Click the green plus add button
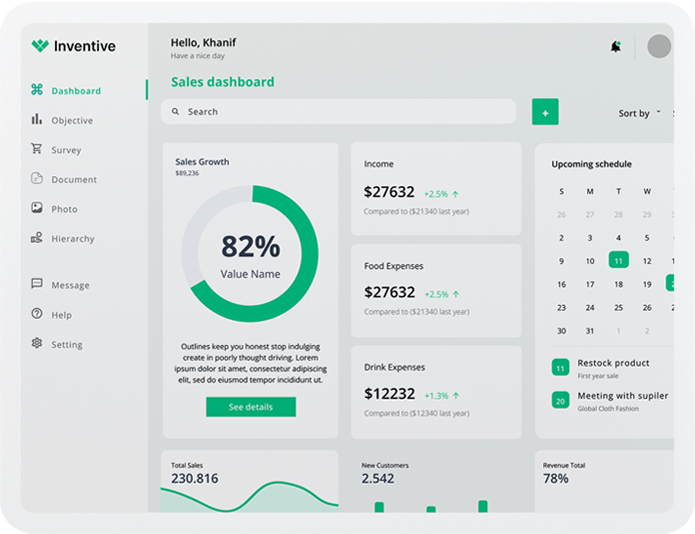The image size is (695, 534). pyautogui.click(x=545, y=113)
